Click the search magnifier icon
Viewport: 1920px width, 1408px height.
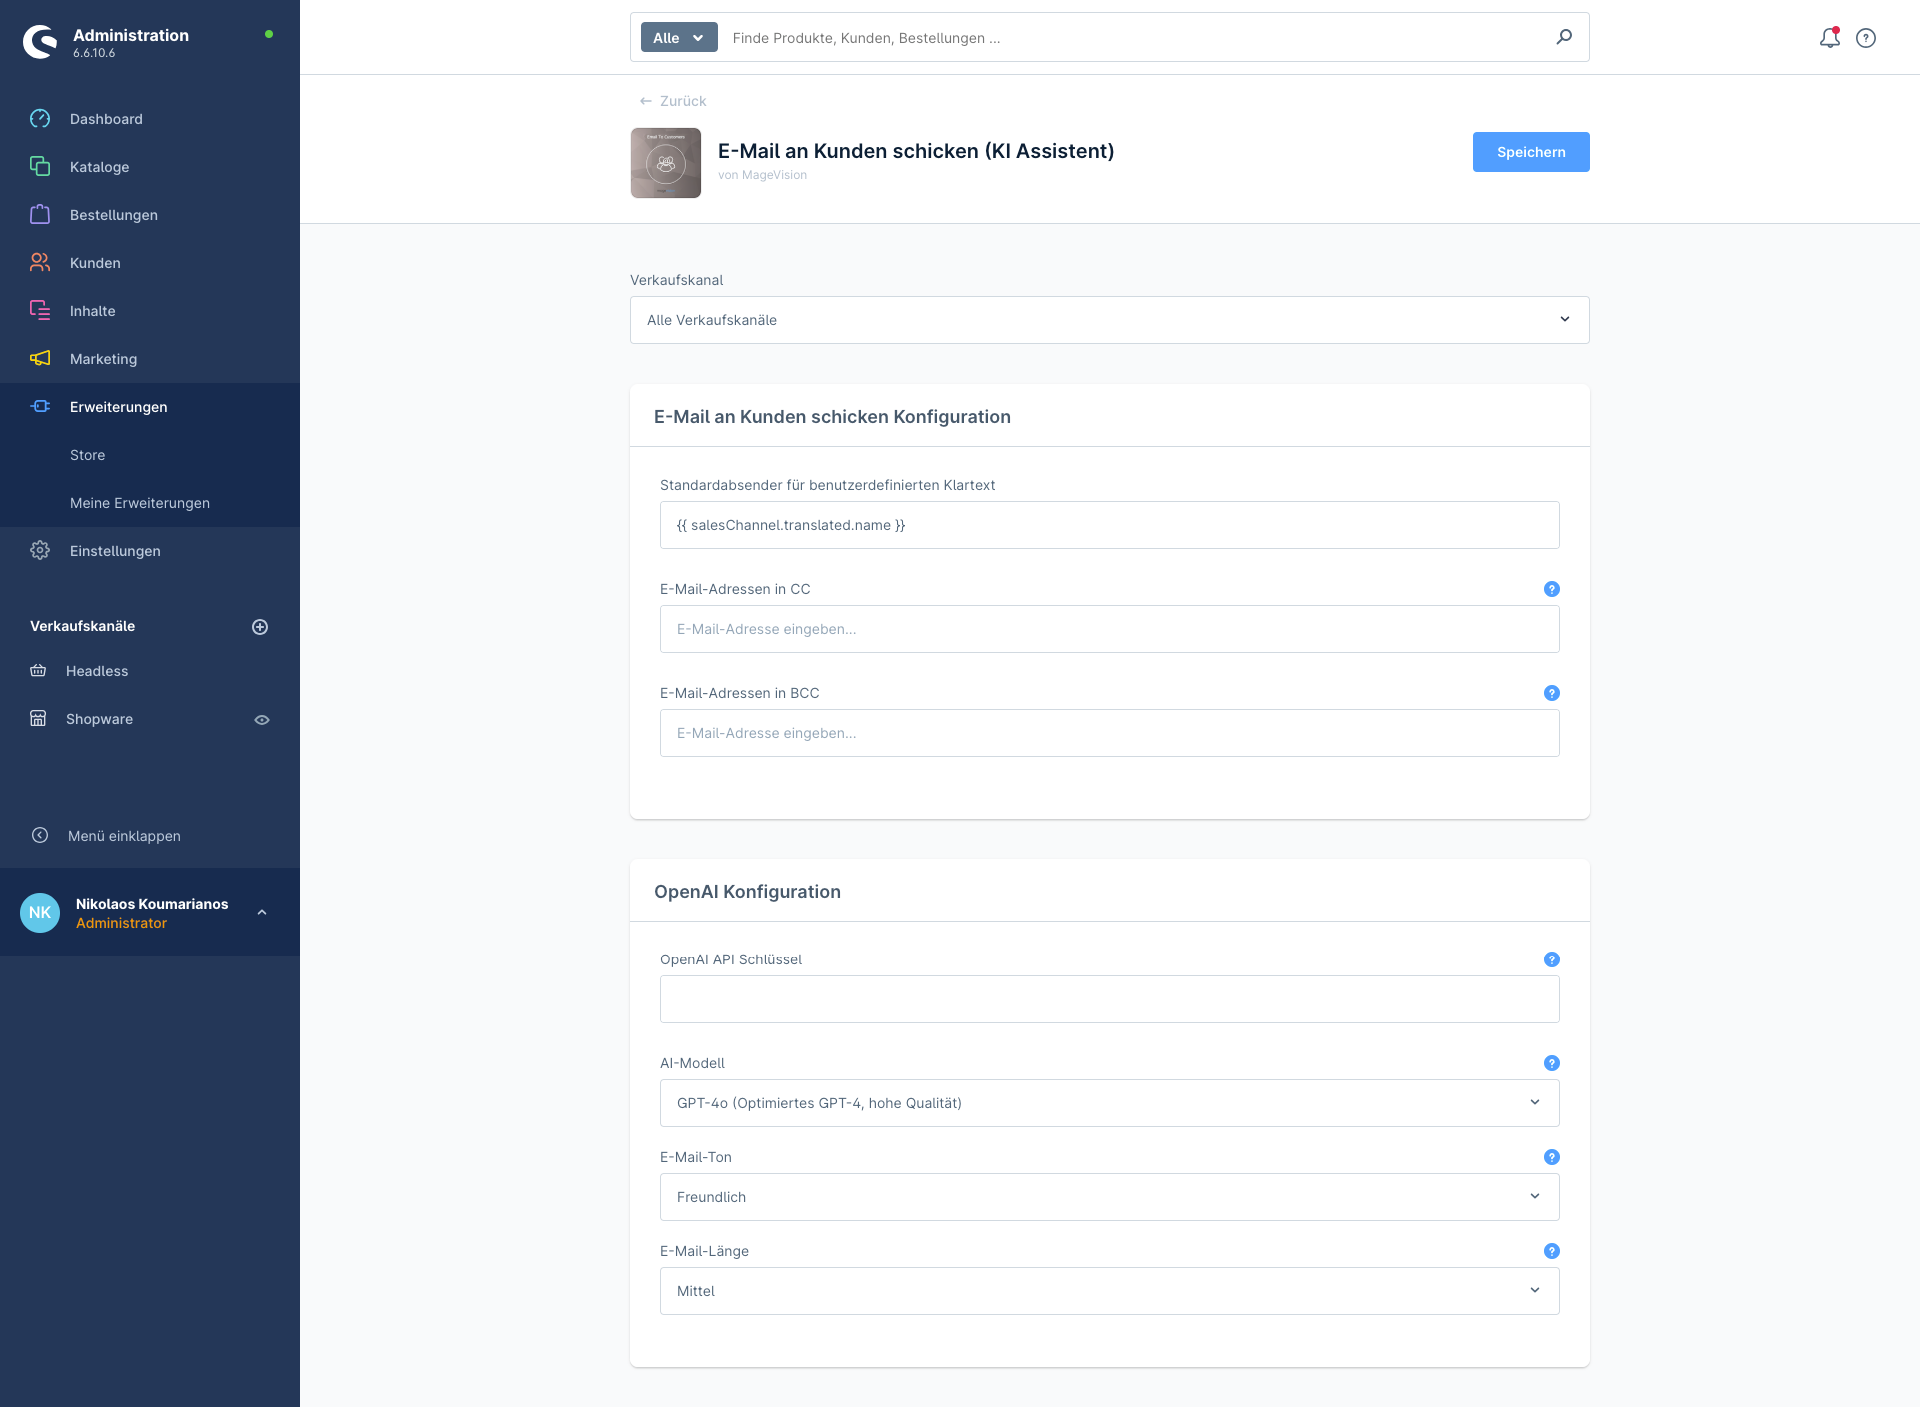click(1564, 37)
